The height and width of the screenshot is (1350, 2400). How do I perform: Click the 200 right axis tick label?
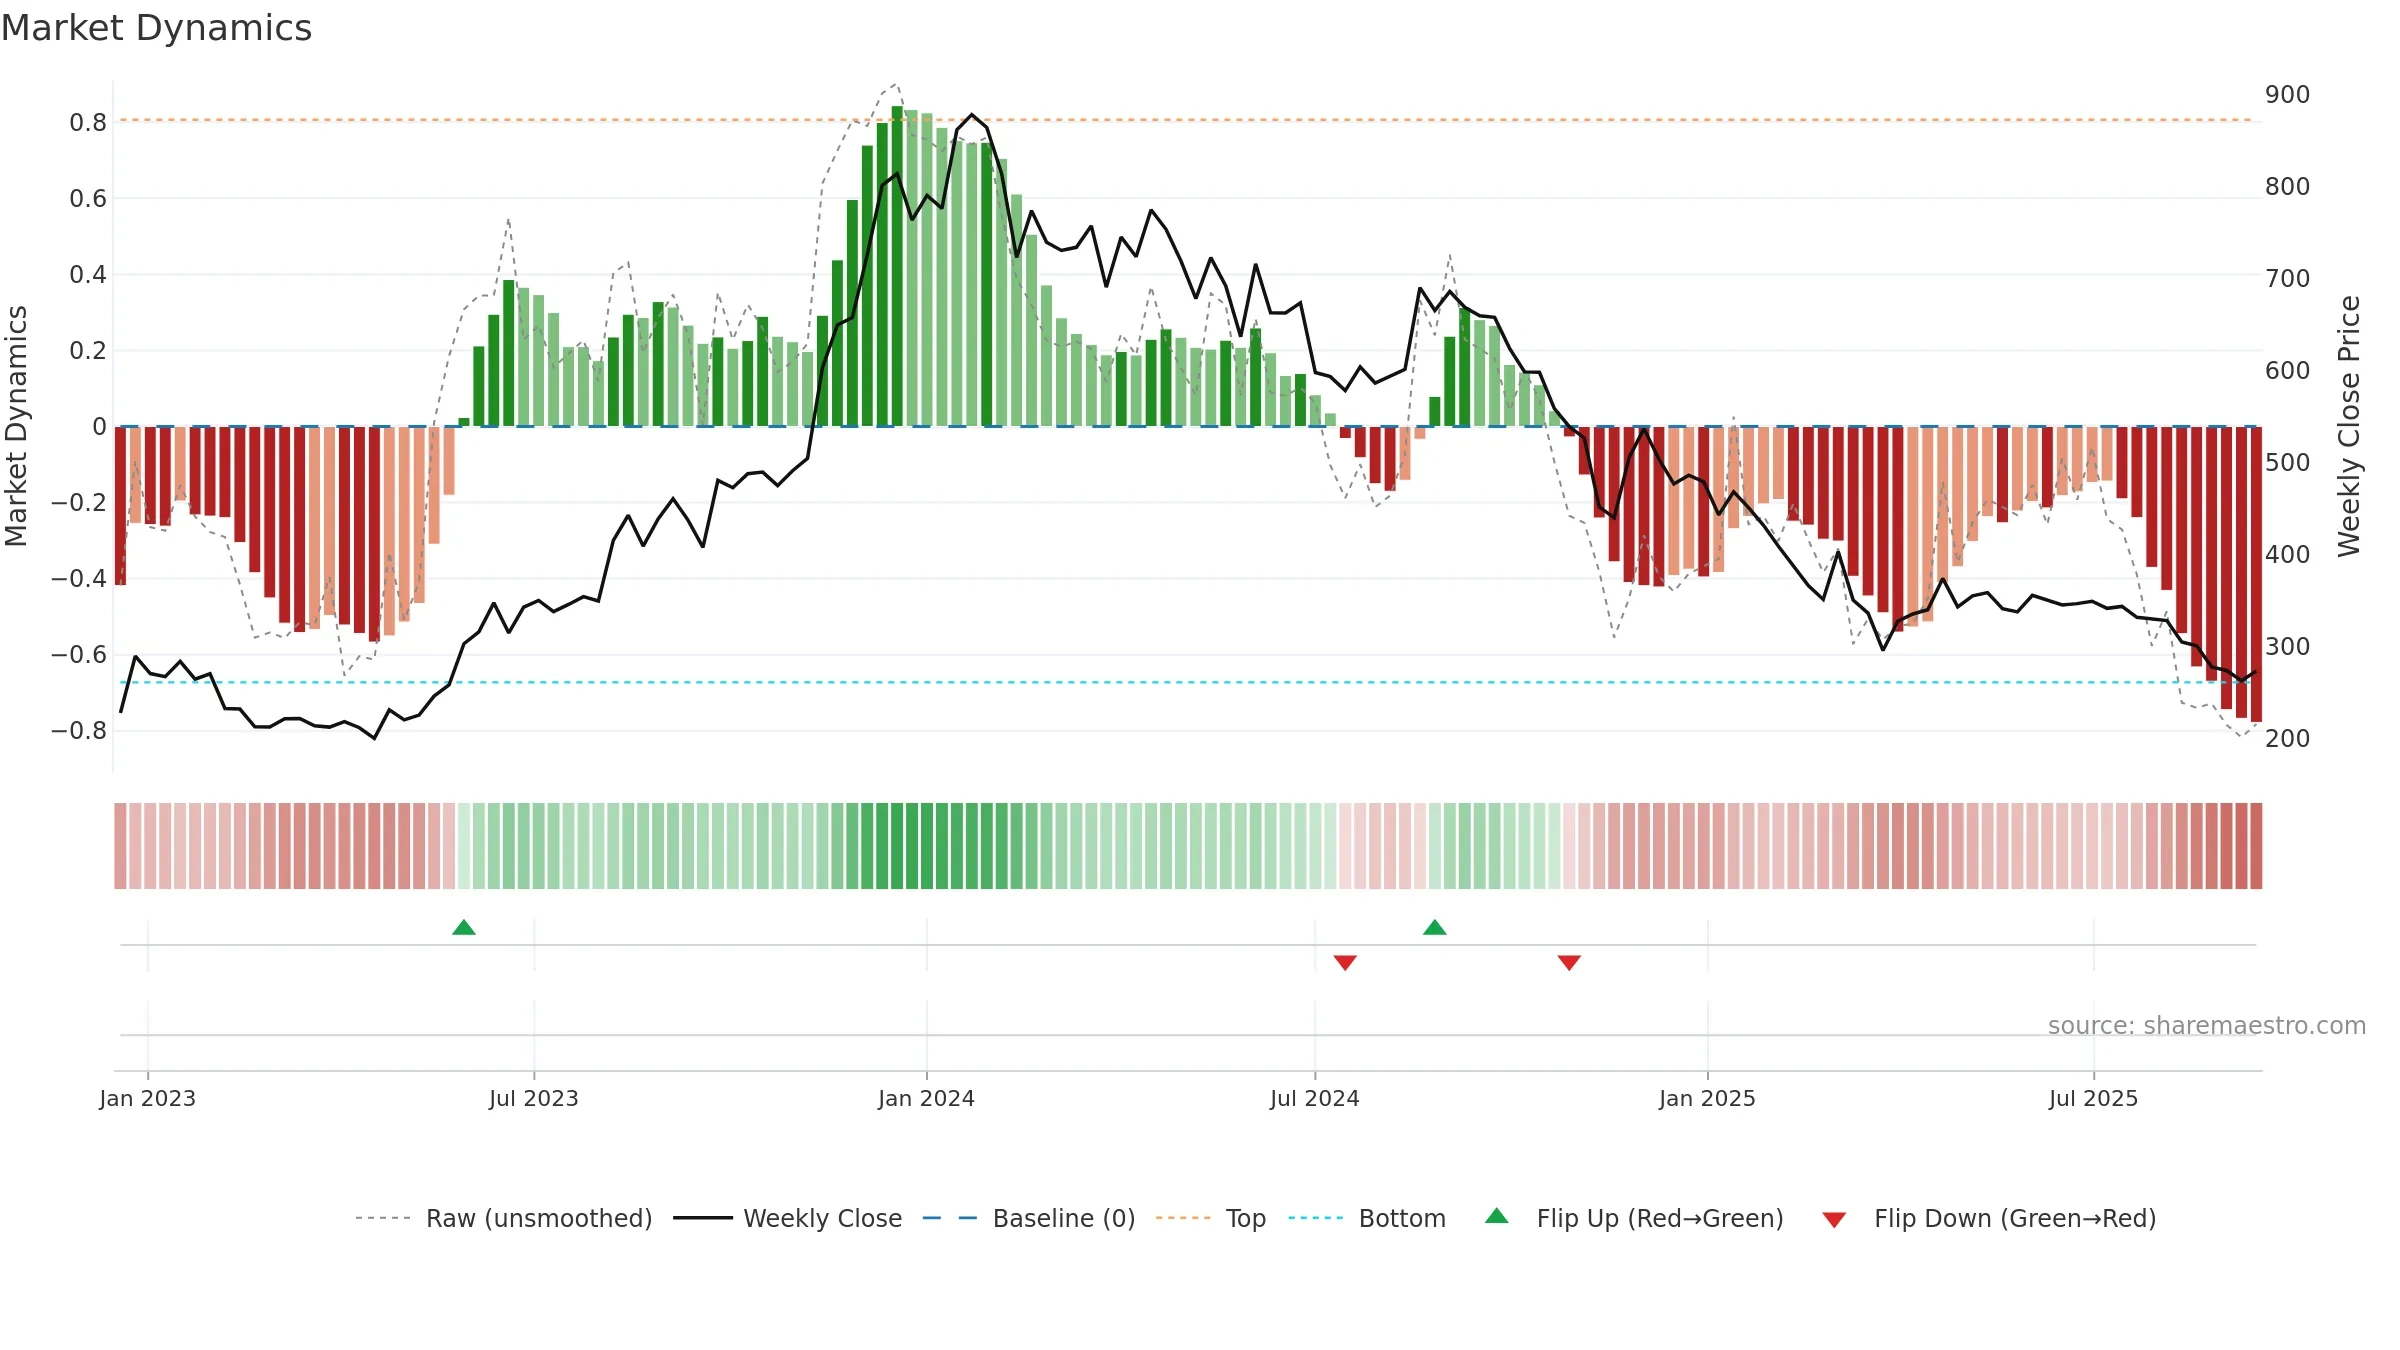pyautogui.click(x=2288, y=739)
